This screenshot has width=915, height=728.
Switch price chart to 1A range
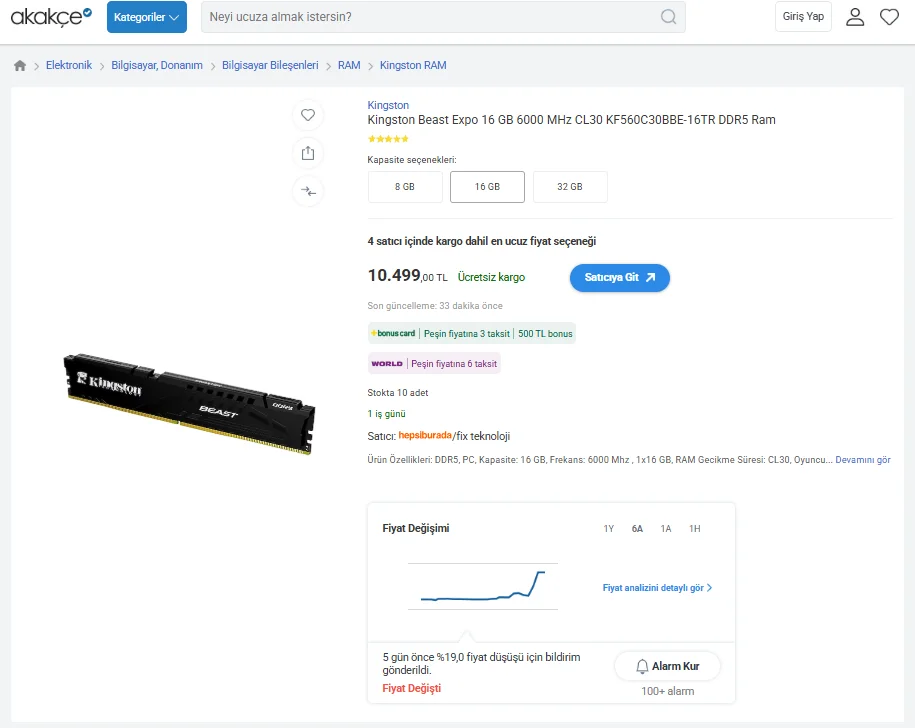pos(666,528)
